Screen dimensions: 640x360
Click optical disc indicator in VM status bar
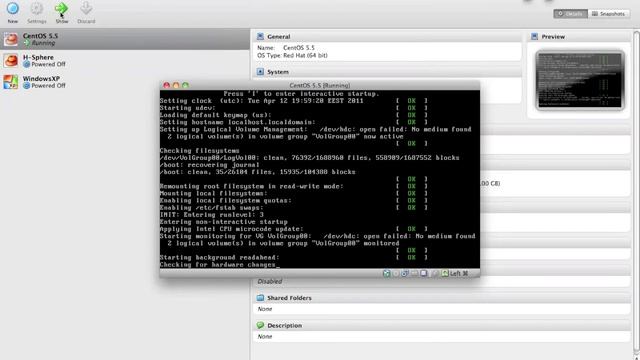pos(396,273)
